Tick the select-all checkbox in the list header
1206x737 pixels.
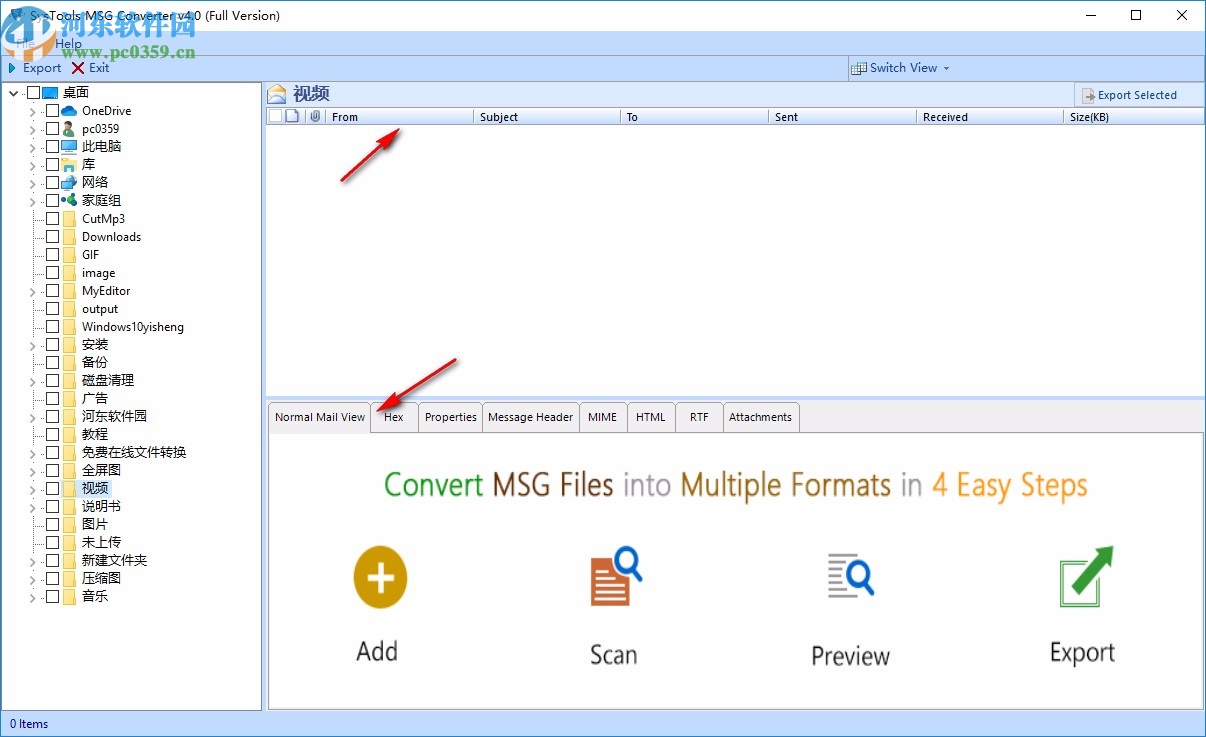pyautogui.click(x=274, y=116)
